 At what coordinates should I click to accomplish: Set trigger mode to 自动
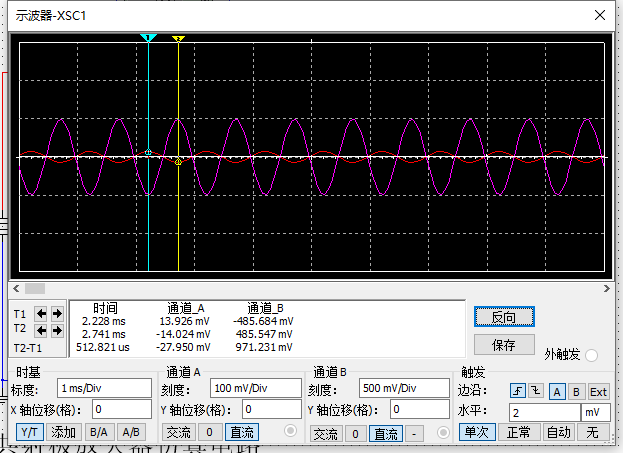click(x=559, y=432)
